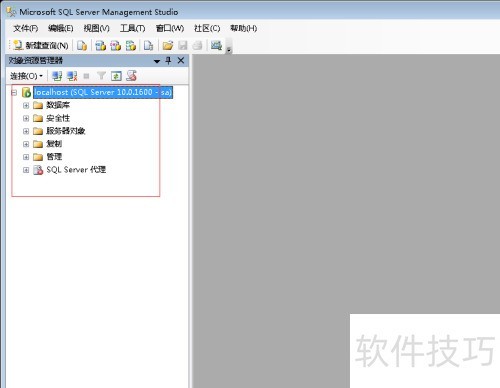
Task: Open the 工具(T) menu
Action: tap(132, 28)
